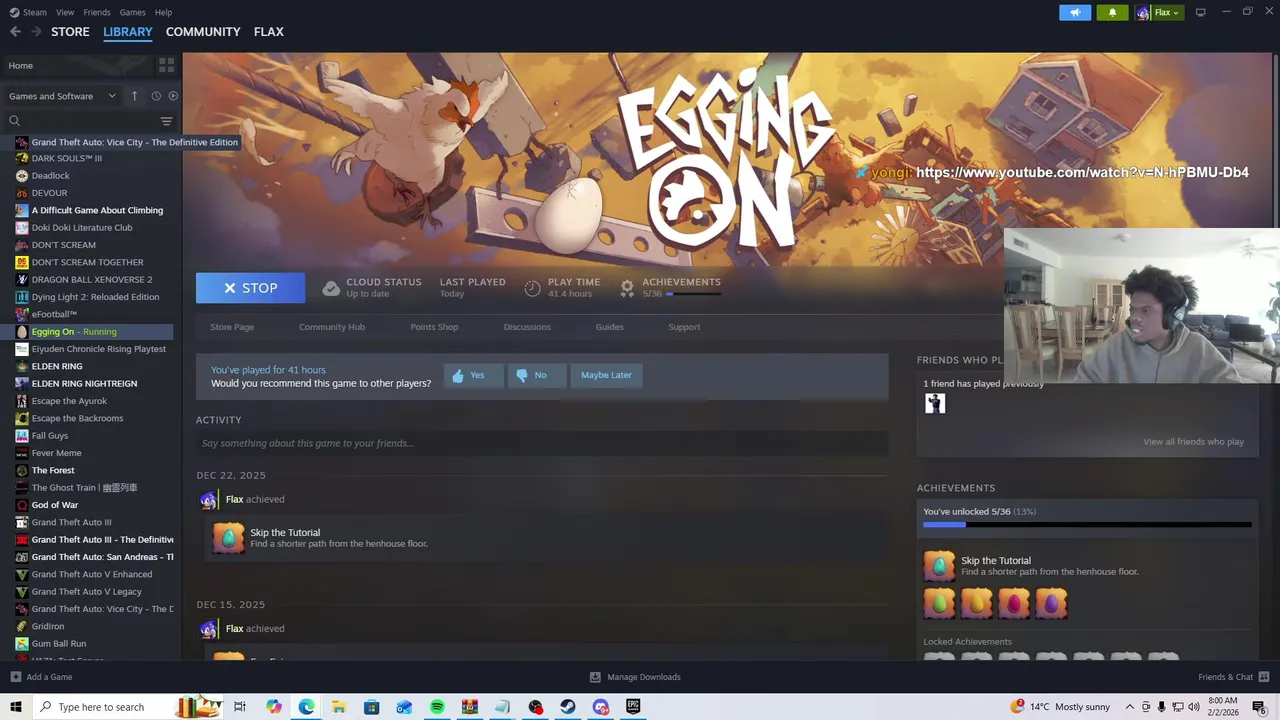Open the Points Shop link
1280x720 pixels.
point(434,327)
